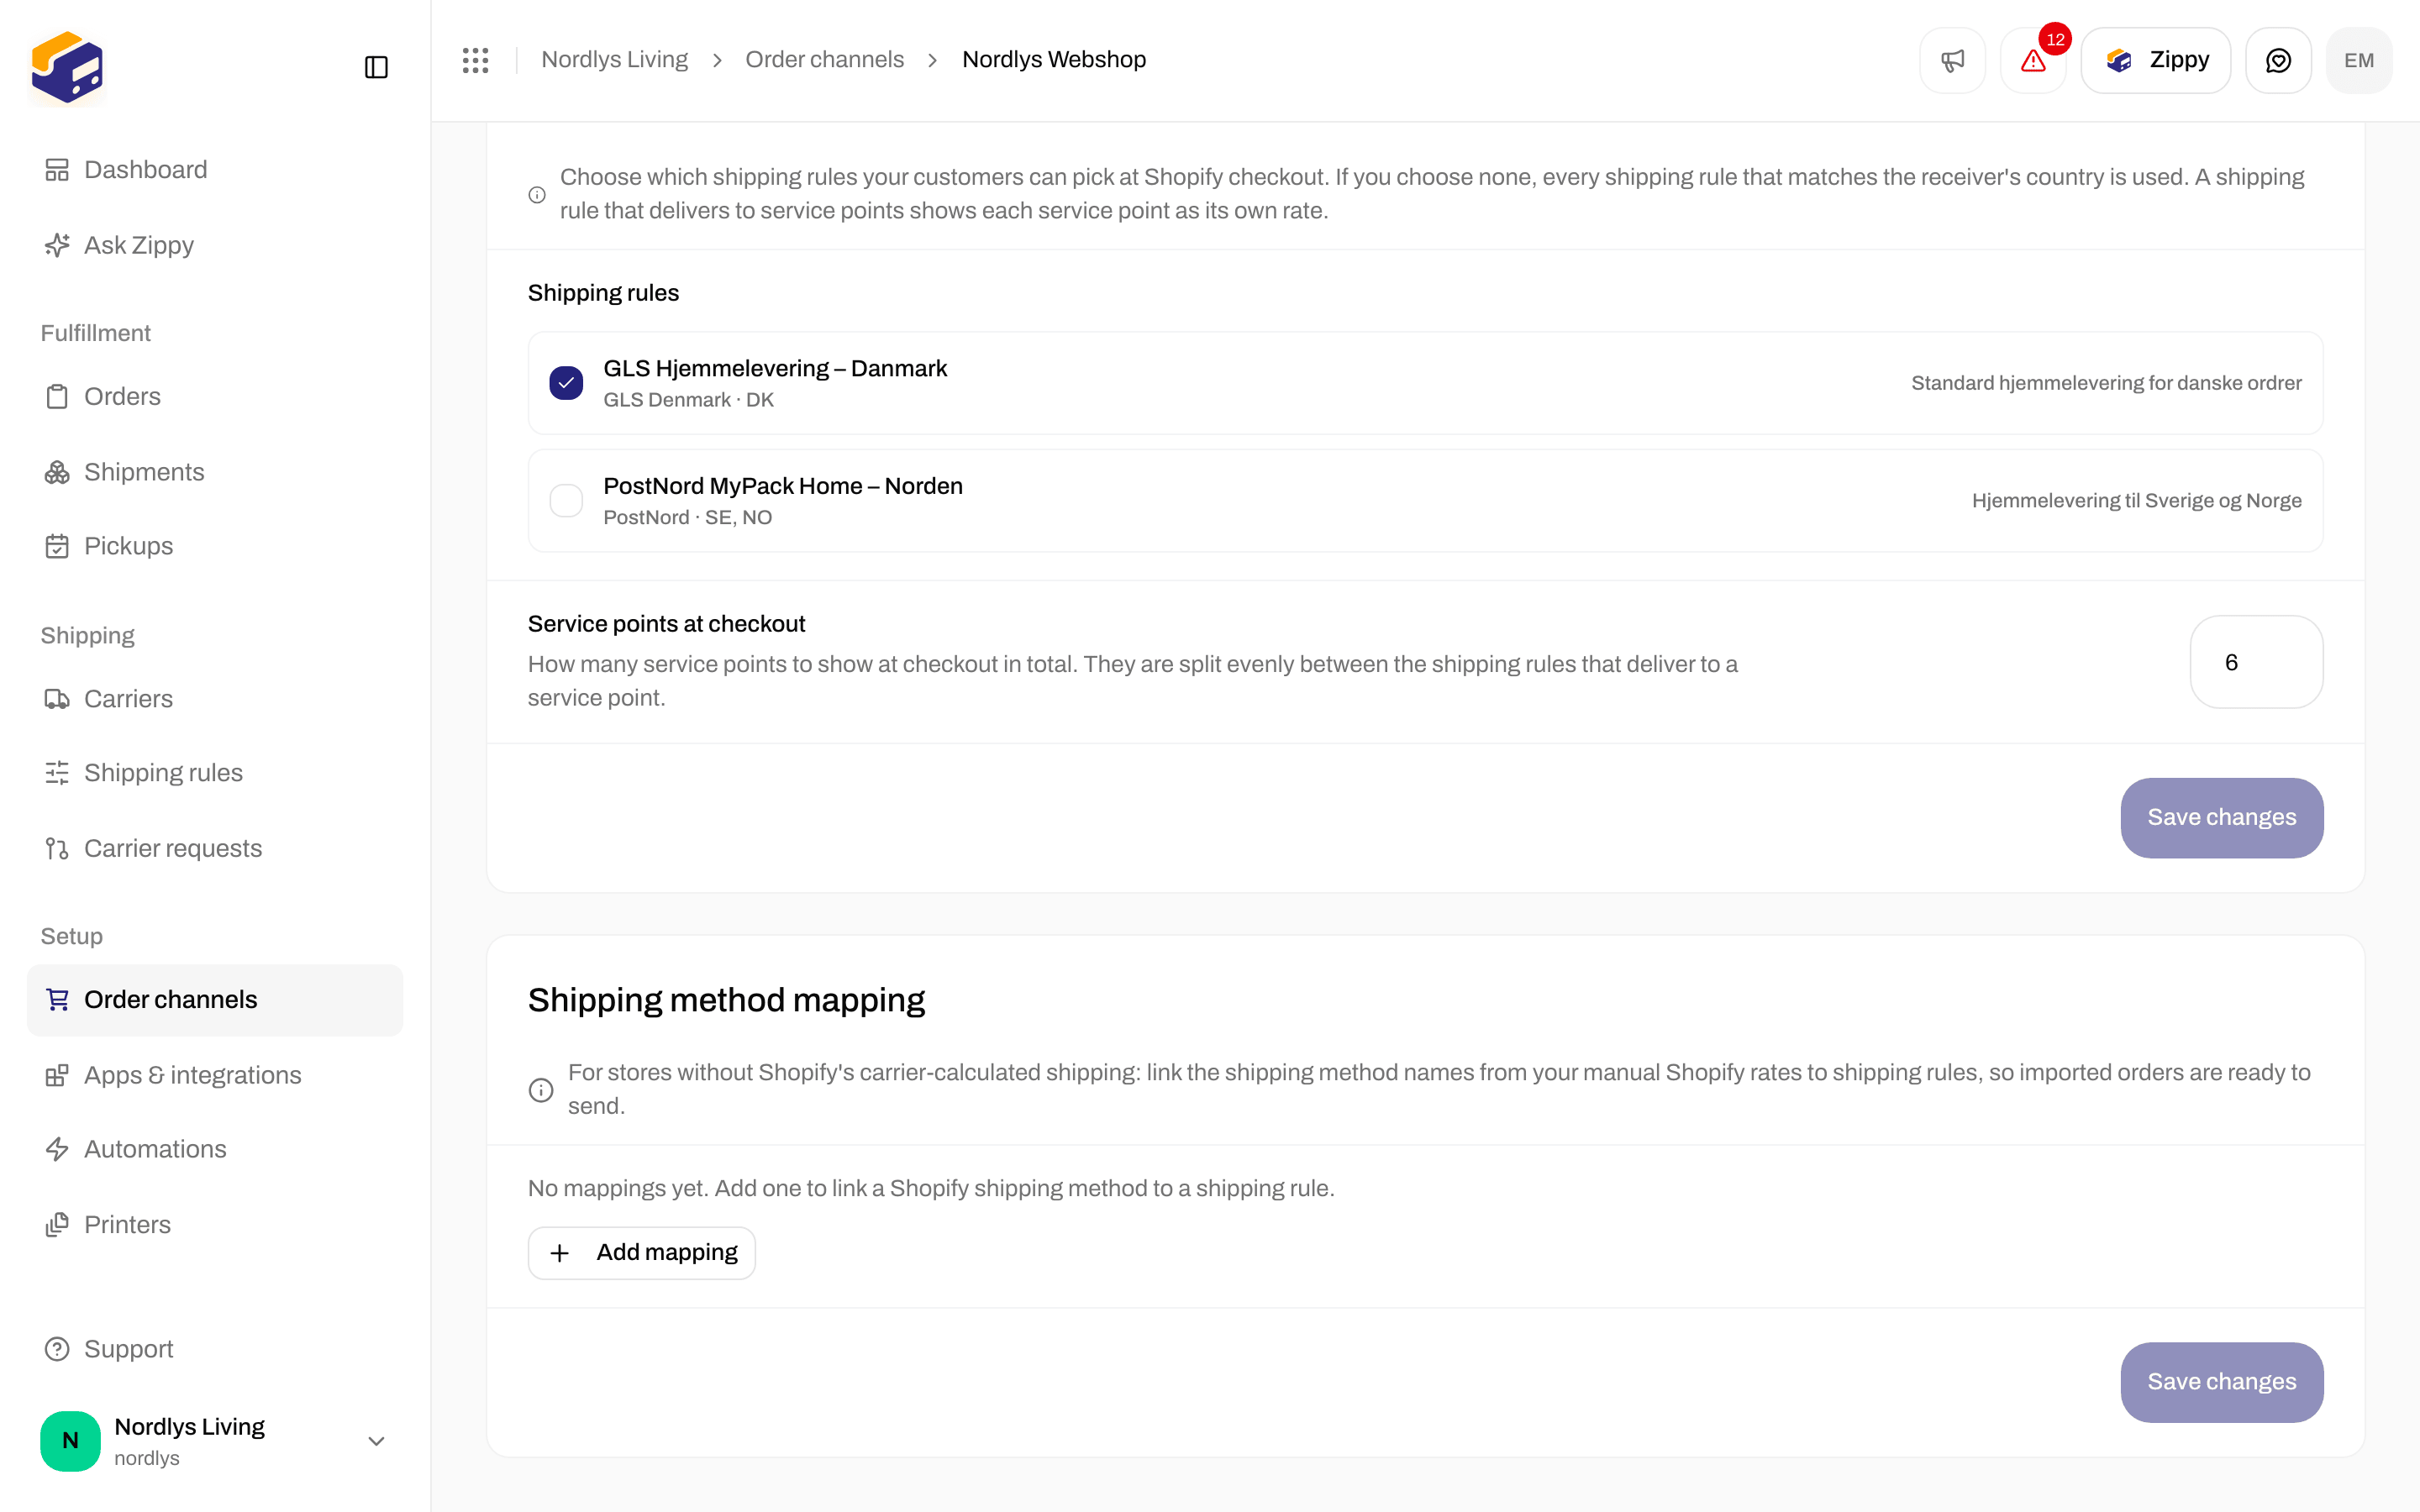This screenshot has width=2420, height=1512.
Task: Open Apps & integrations page
Action: point(214,1075)
